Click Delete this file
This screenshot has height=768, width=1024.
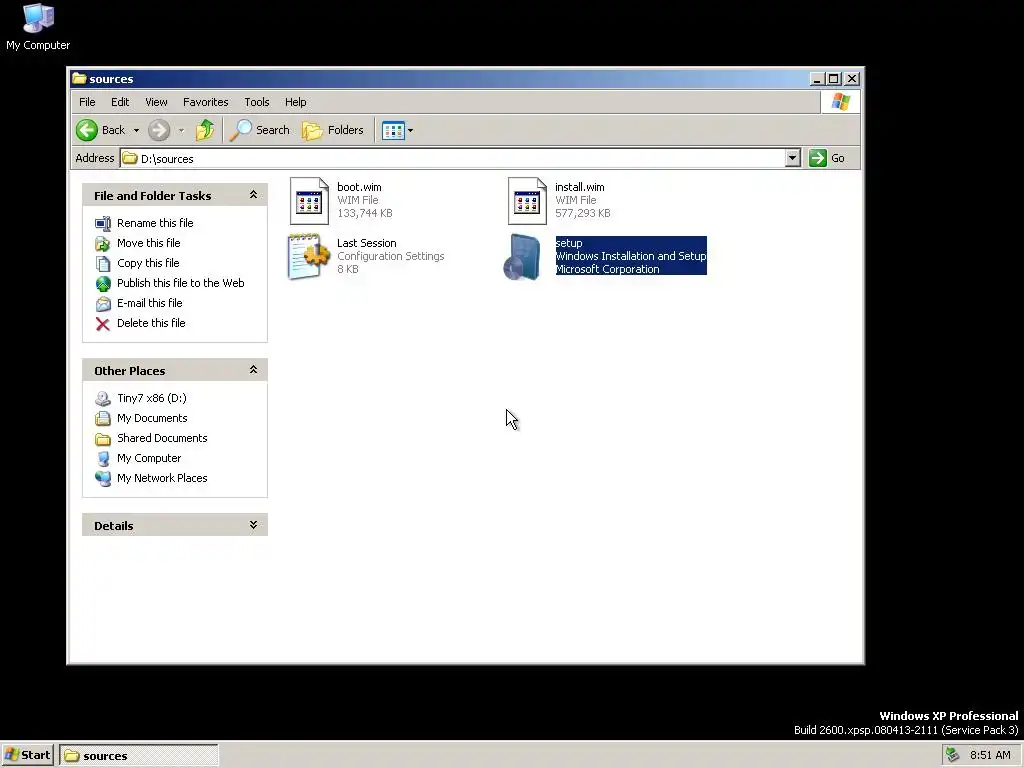click(151, 323)
